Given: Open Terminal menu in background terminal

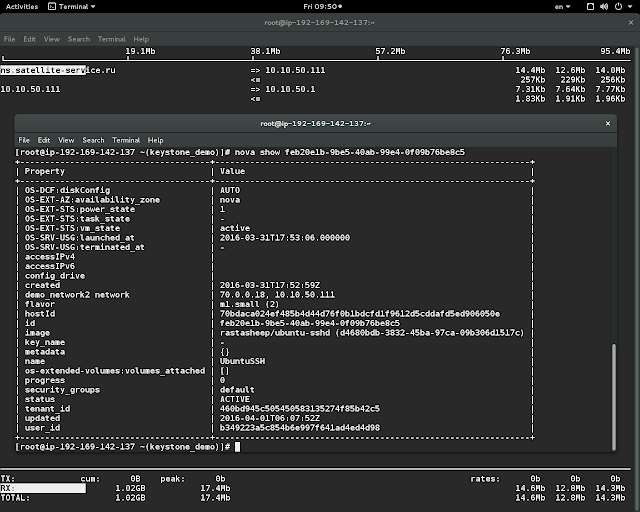Looking at the screenshot, I should pos(111,39).
